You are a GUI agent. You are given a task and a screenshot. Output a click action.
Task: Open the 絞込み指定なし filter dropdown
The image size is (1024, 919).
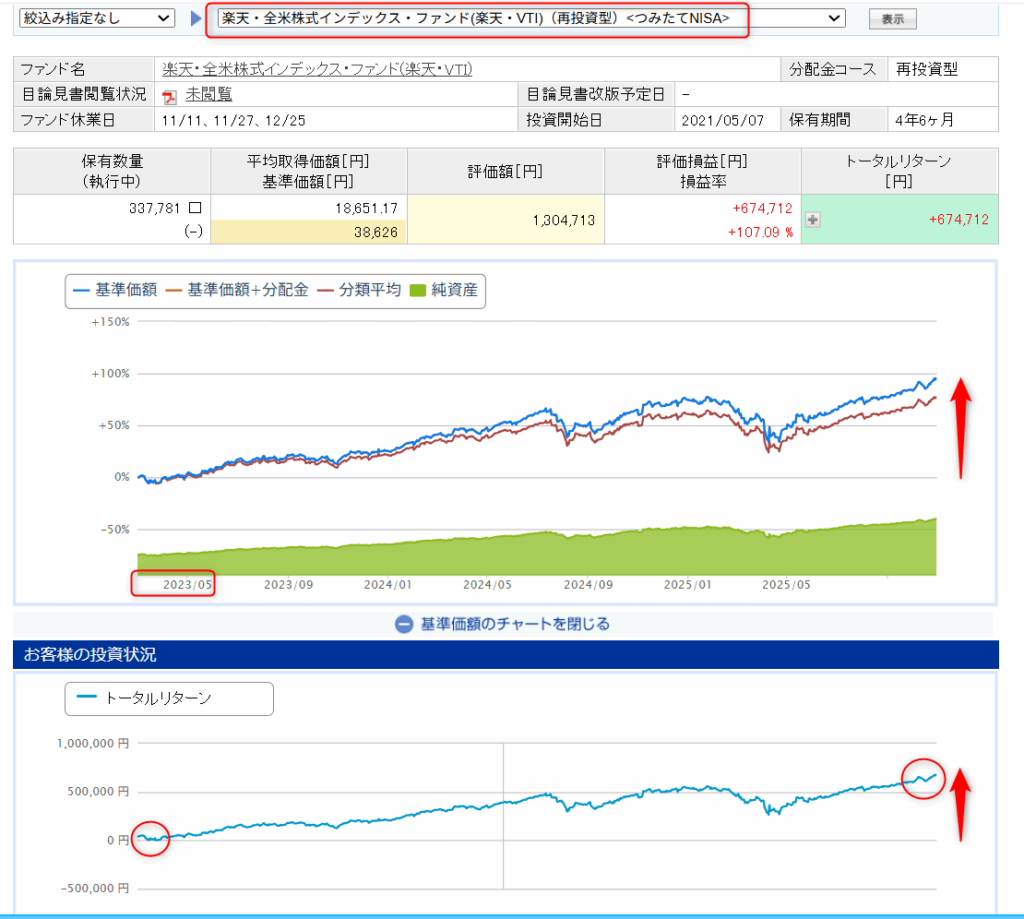coord(95,18)
